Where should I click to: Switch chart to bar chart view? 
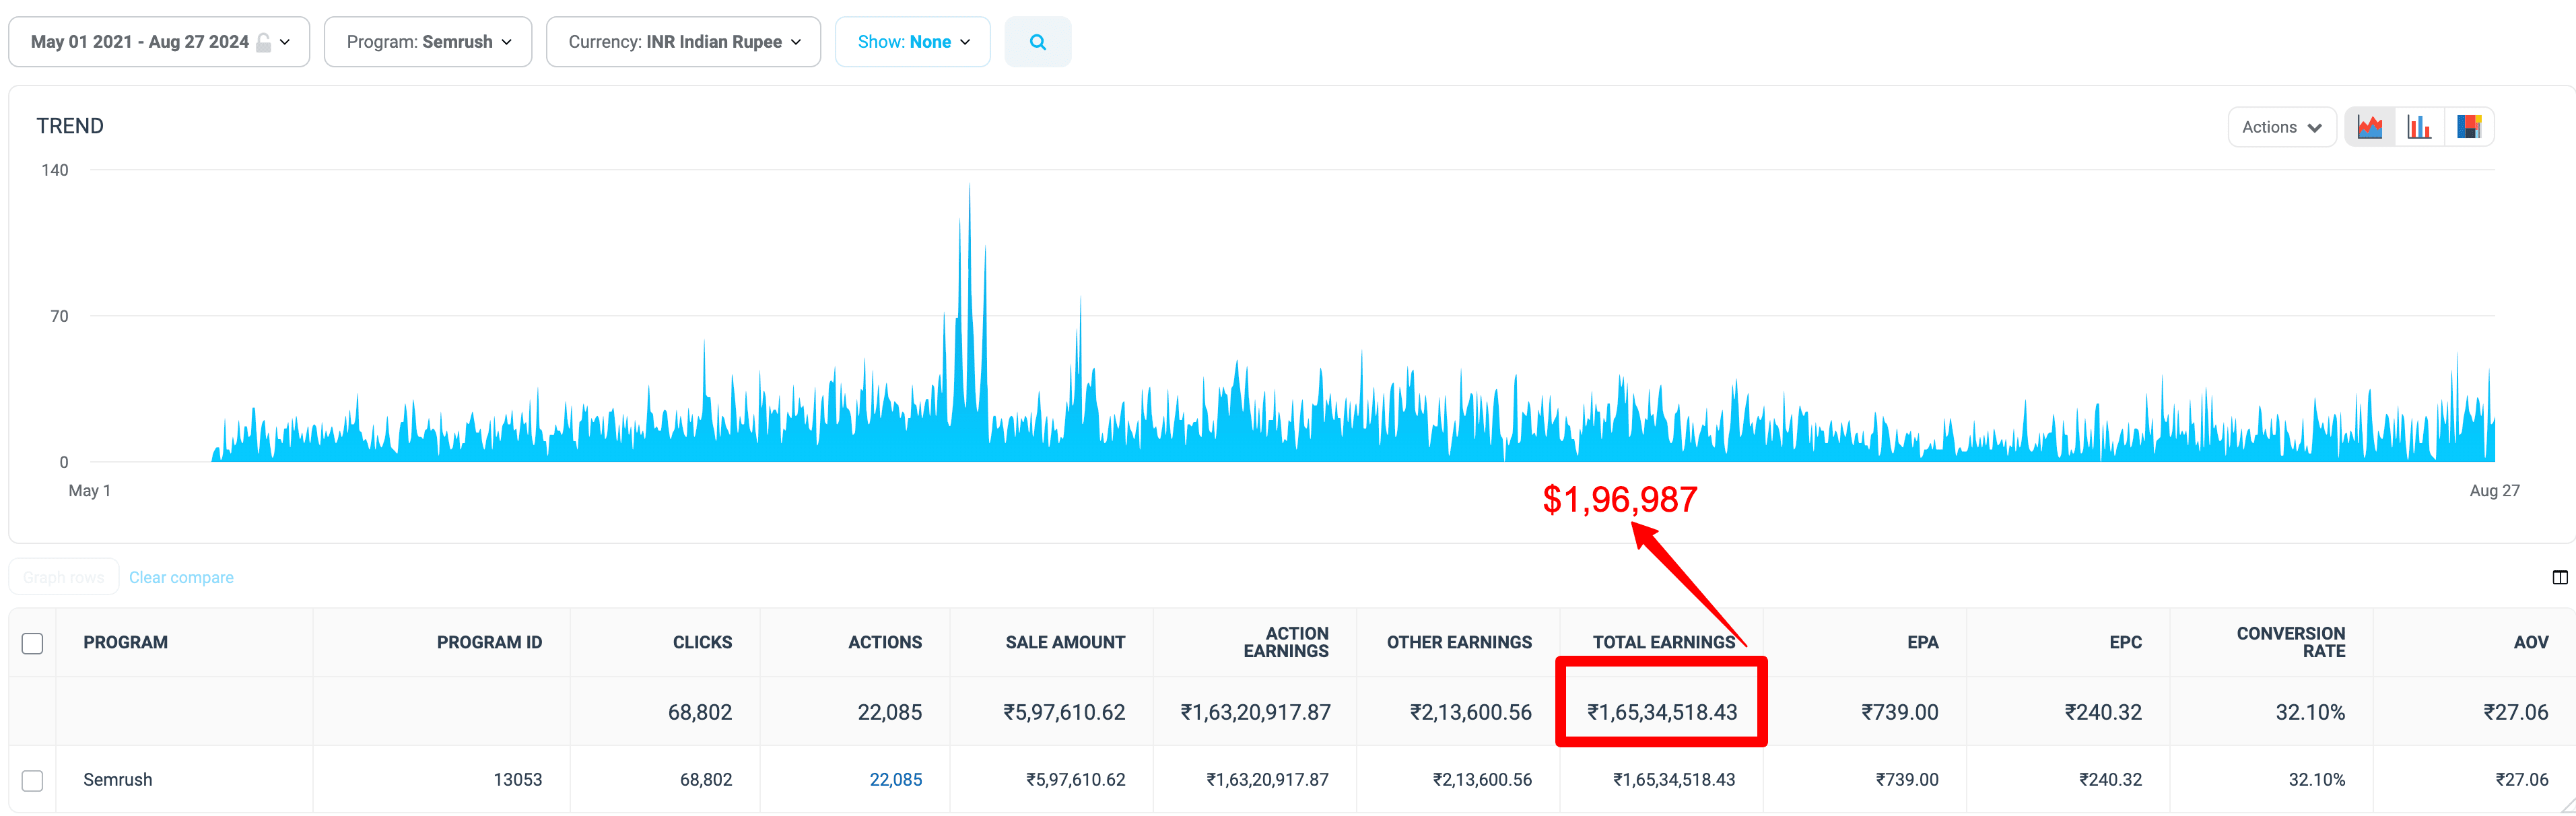coord(2418,126)
